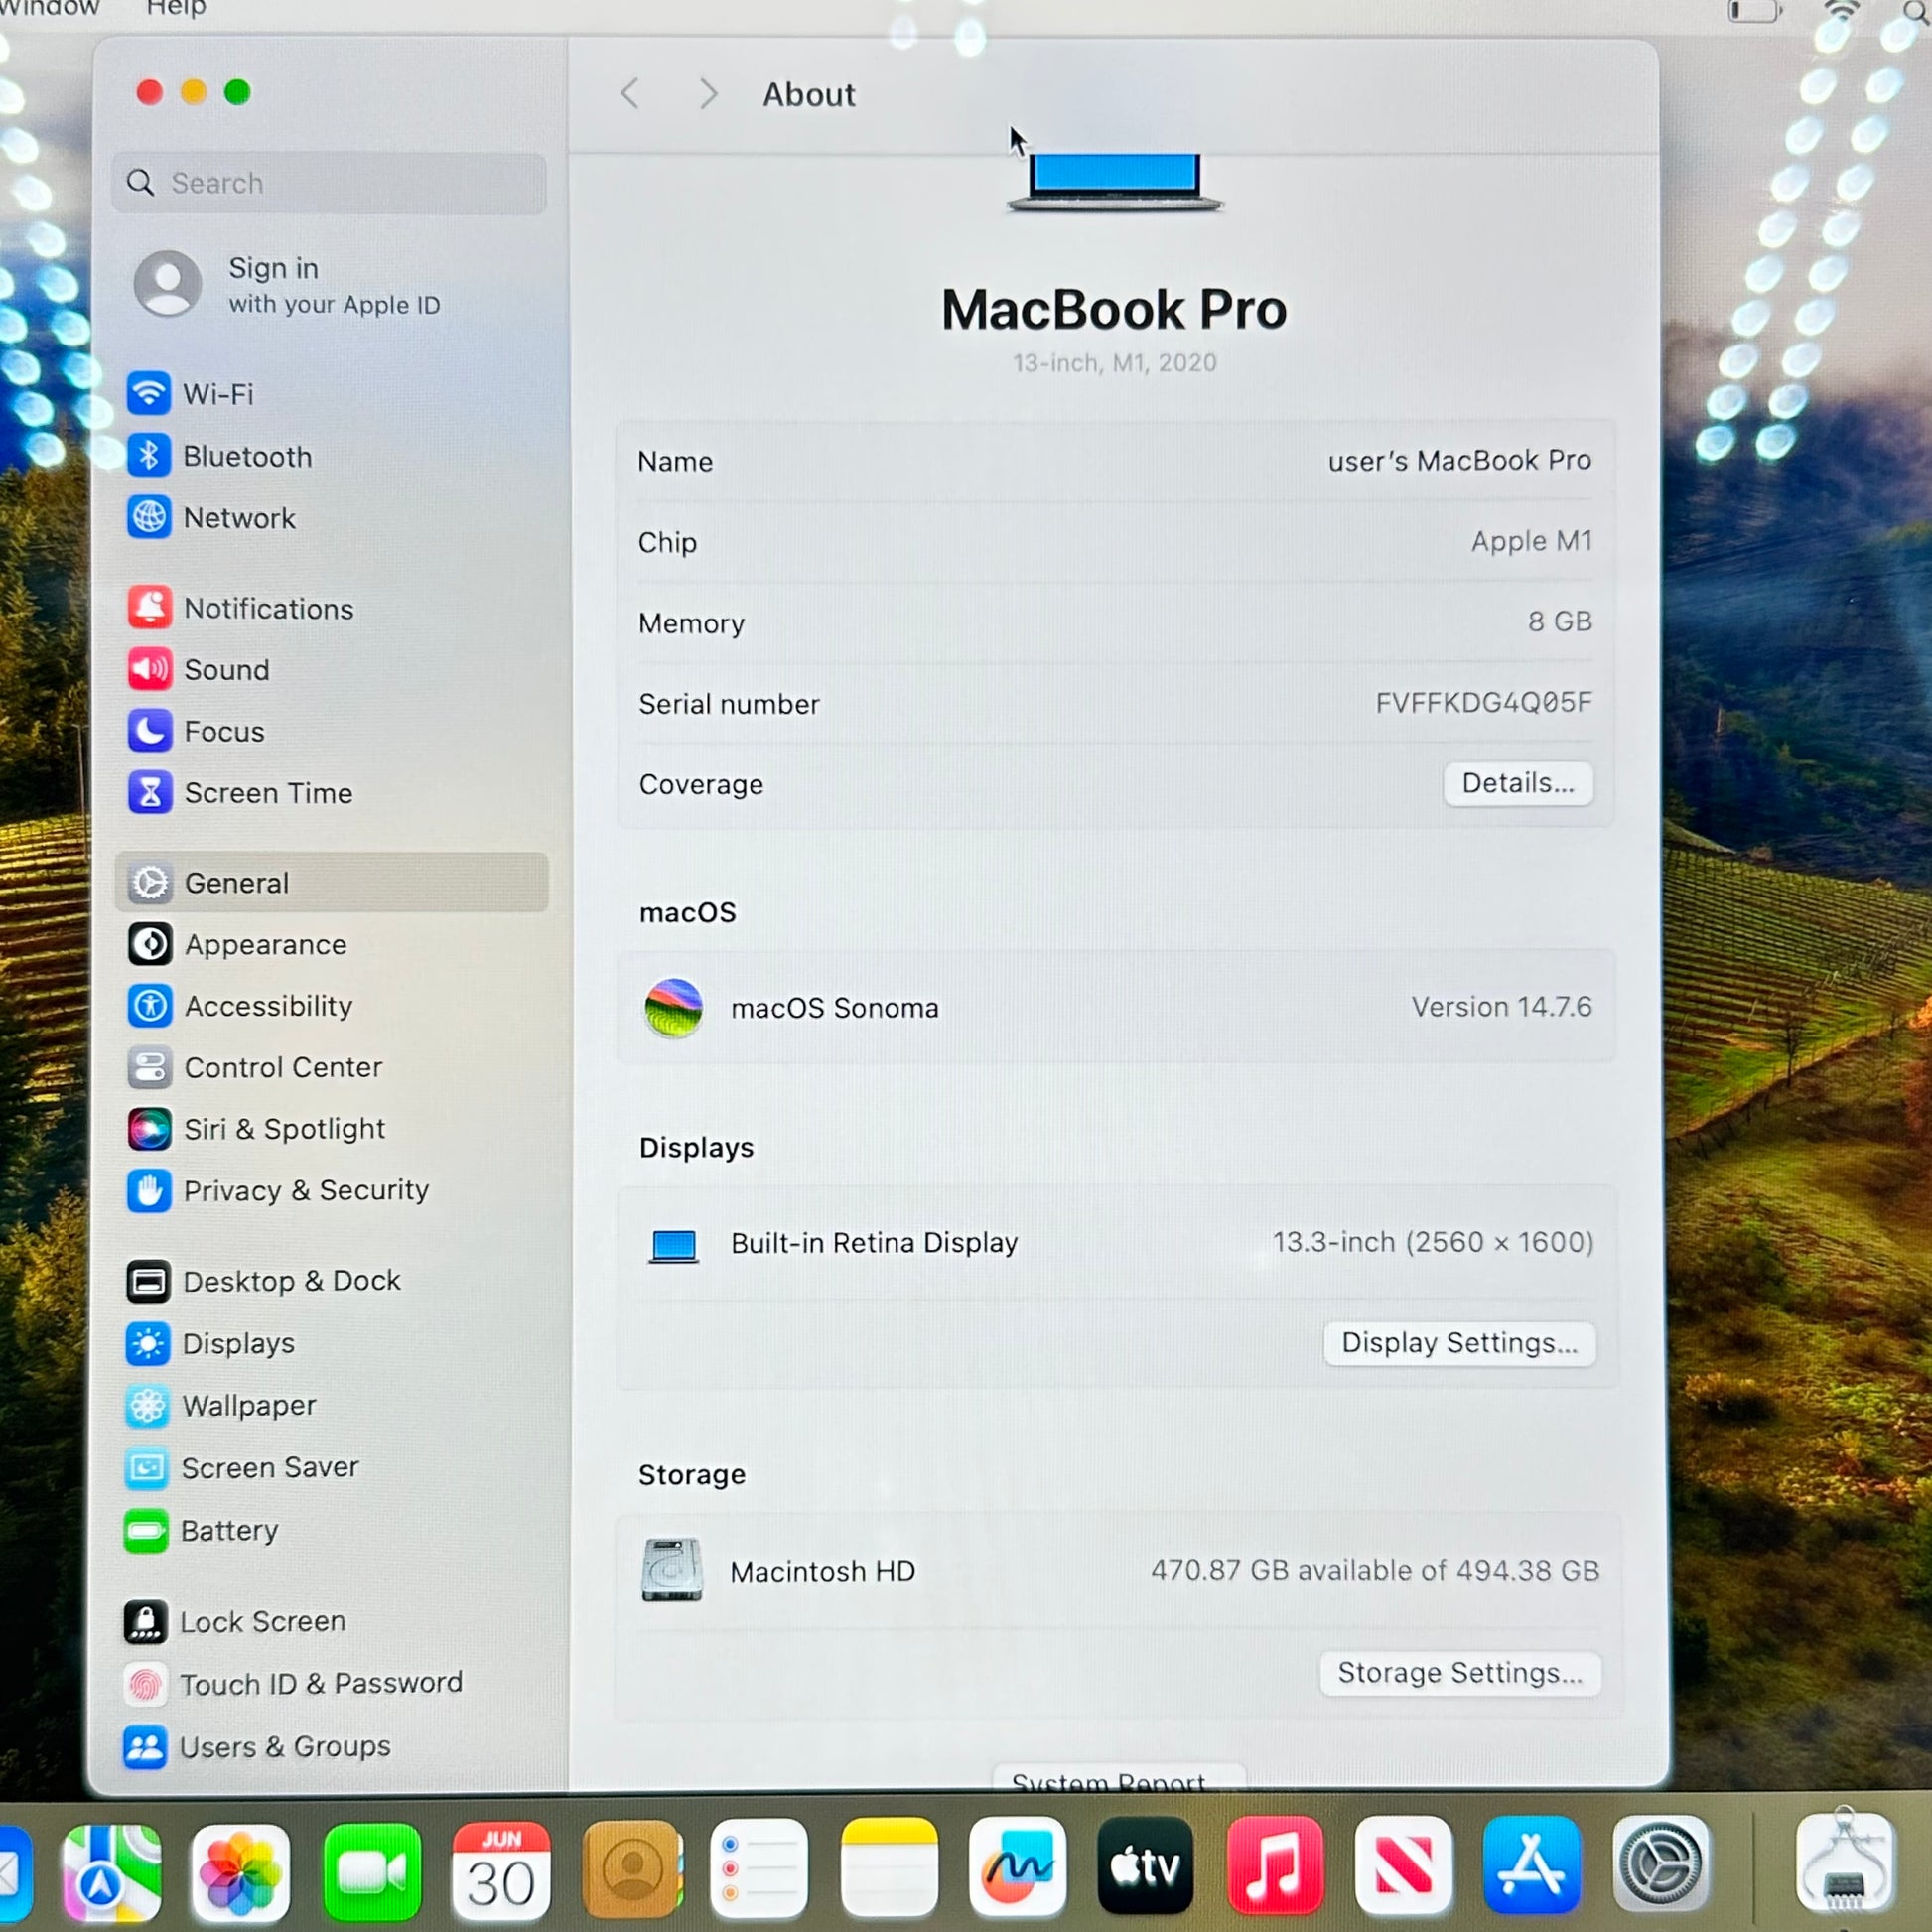Open Siri & Spotlight settings
Viewport: 1932px width, 1932px height.
(256, 1129)
